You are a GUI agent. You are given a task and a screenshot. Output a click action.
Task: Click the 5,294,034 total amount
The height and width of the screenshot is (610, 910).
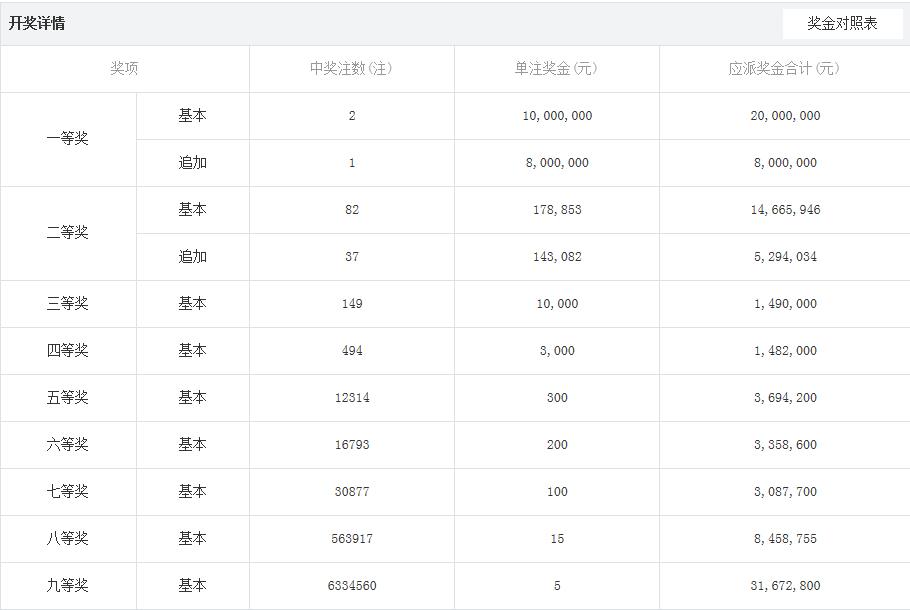tap(785, 257)
